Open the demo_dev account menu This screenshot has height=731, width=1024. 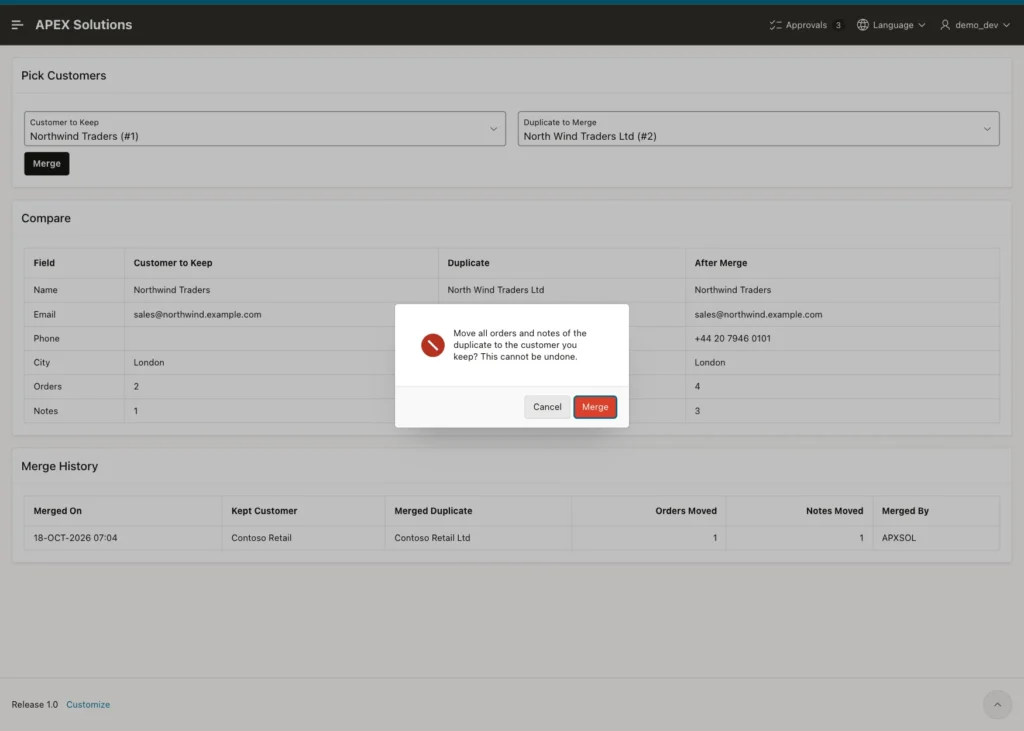pos(975,25)
